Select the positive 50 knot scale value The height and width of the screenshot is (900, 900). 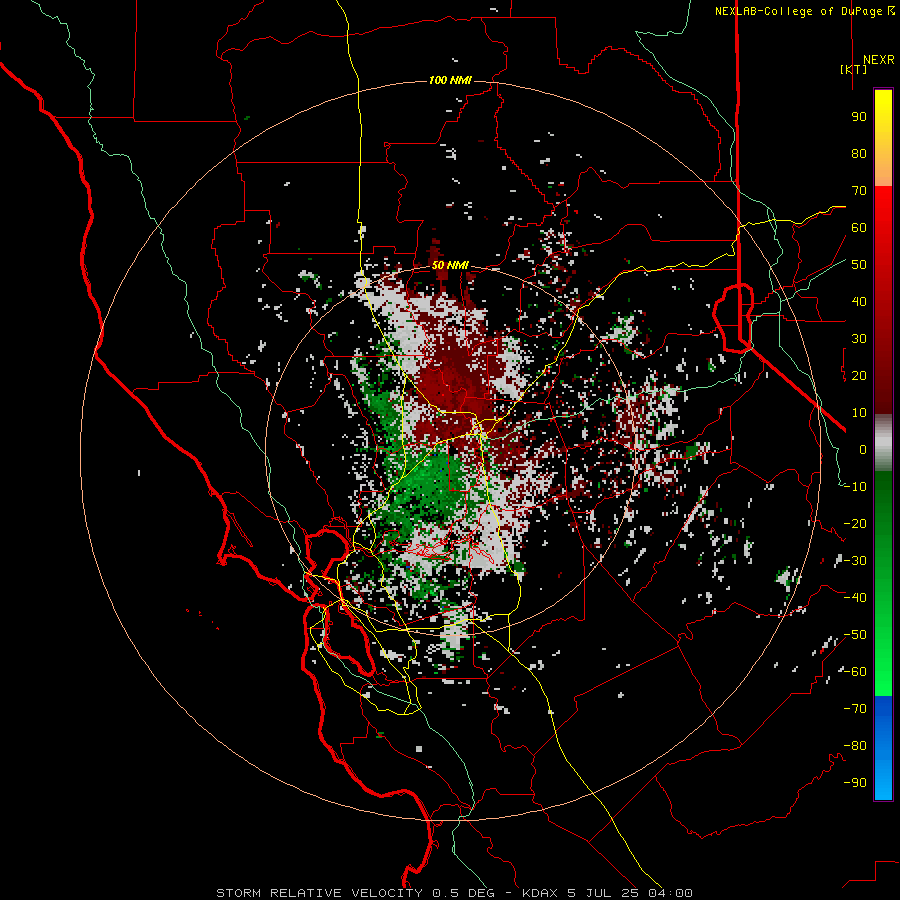click(x=859, y=265)
